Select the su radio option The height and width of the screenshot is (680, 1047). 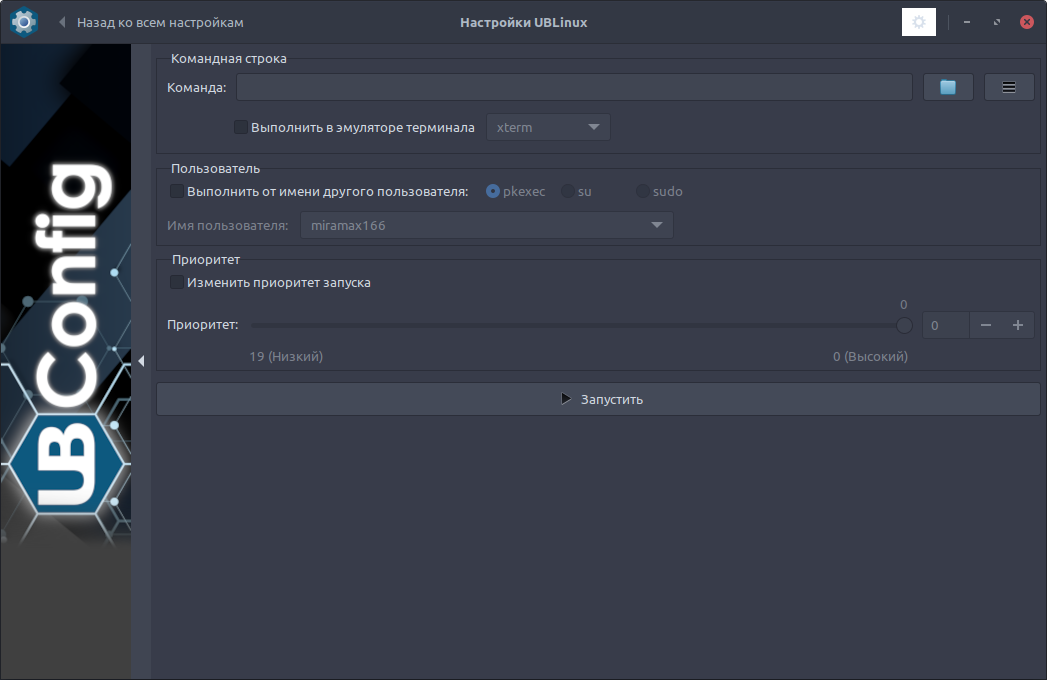[568, 191]
